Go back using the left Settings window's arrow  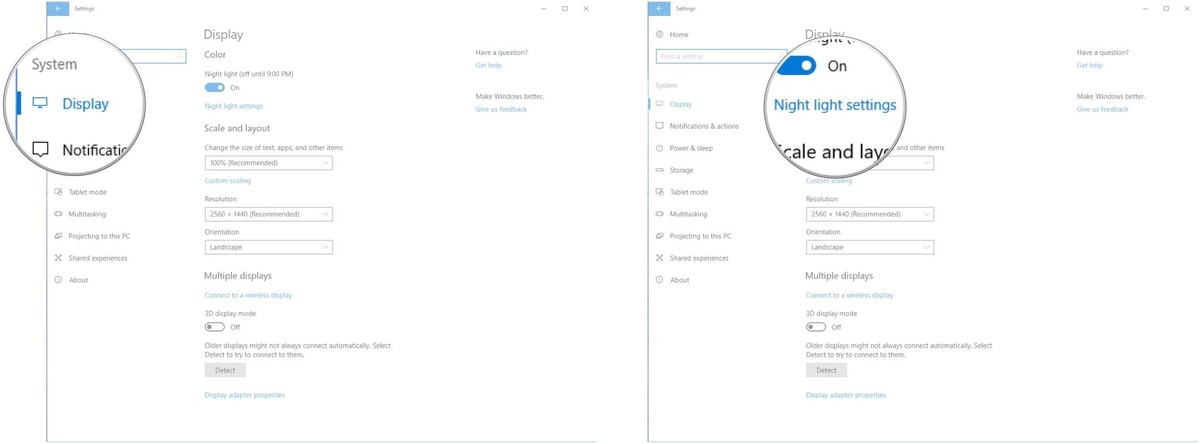pos(58,8)
